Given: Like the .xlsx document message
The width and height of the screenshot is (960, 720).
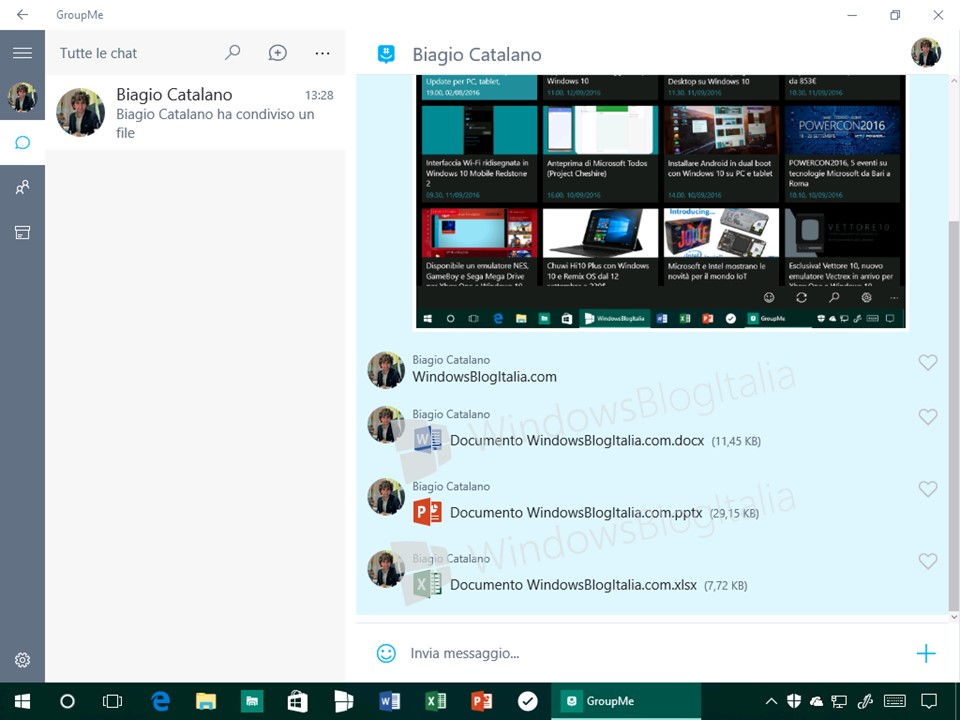Looking at the screenshot, I should click(x=928, y=561).
